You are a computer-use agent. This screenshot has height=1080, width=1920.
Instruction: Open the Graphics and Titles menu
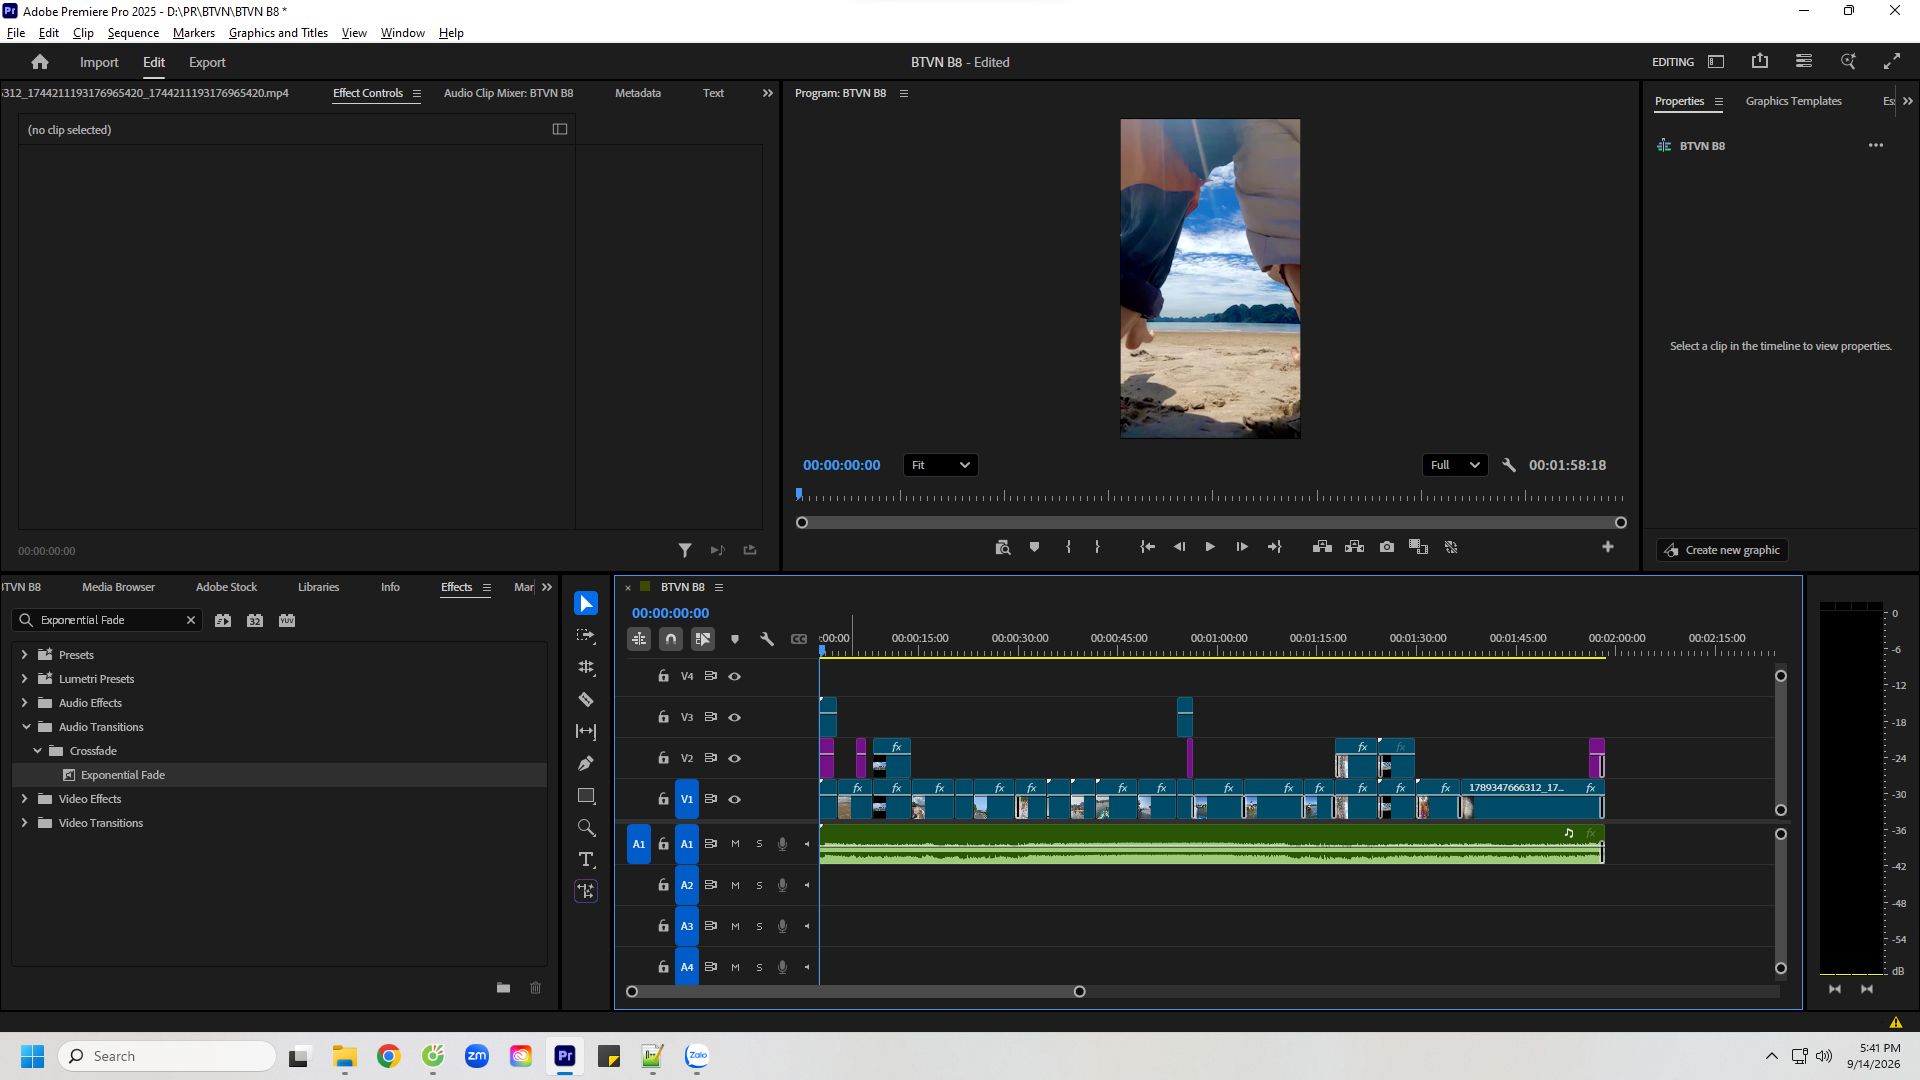[x=278, y=33]
